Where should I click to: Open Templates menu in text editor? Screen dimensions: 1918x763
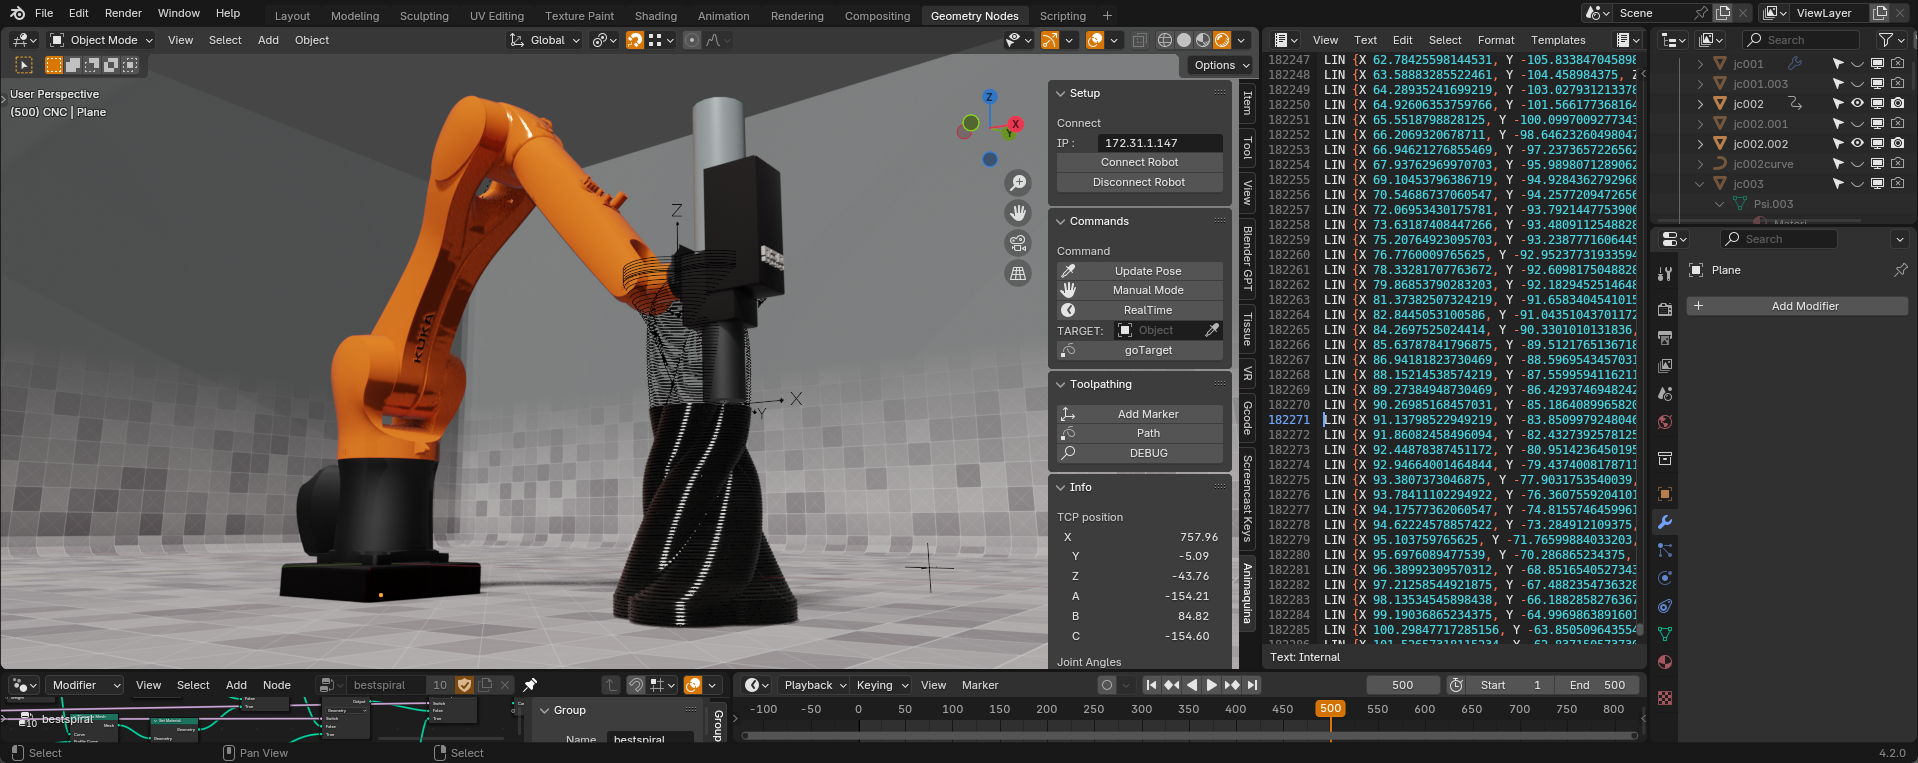(x=1558, y=40)
